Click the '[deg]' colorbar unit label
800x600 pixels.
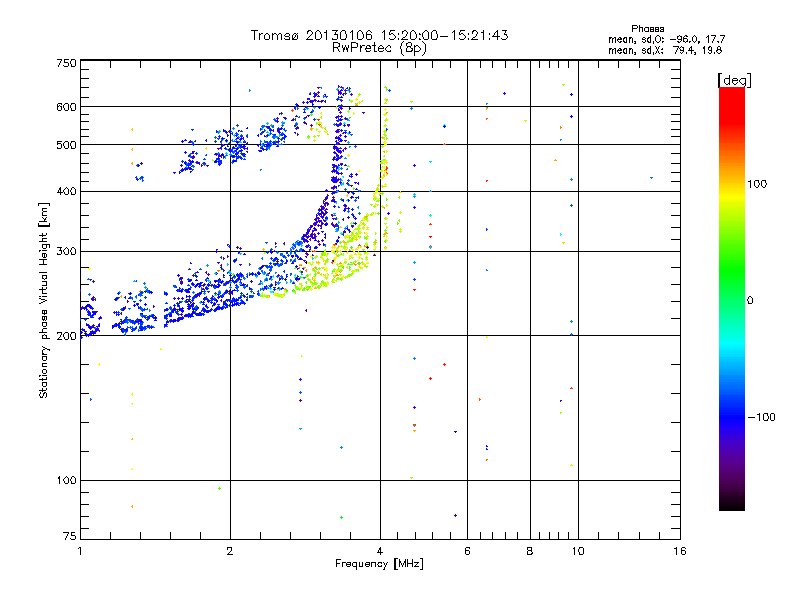pos(734,80)
